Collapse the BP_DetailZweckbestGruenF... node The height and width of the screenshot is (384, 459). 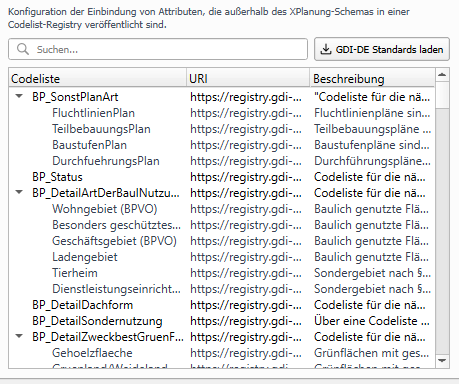(19, 337)
